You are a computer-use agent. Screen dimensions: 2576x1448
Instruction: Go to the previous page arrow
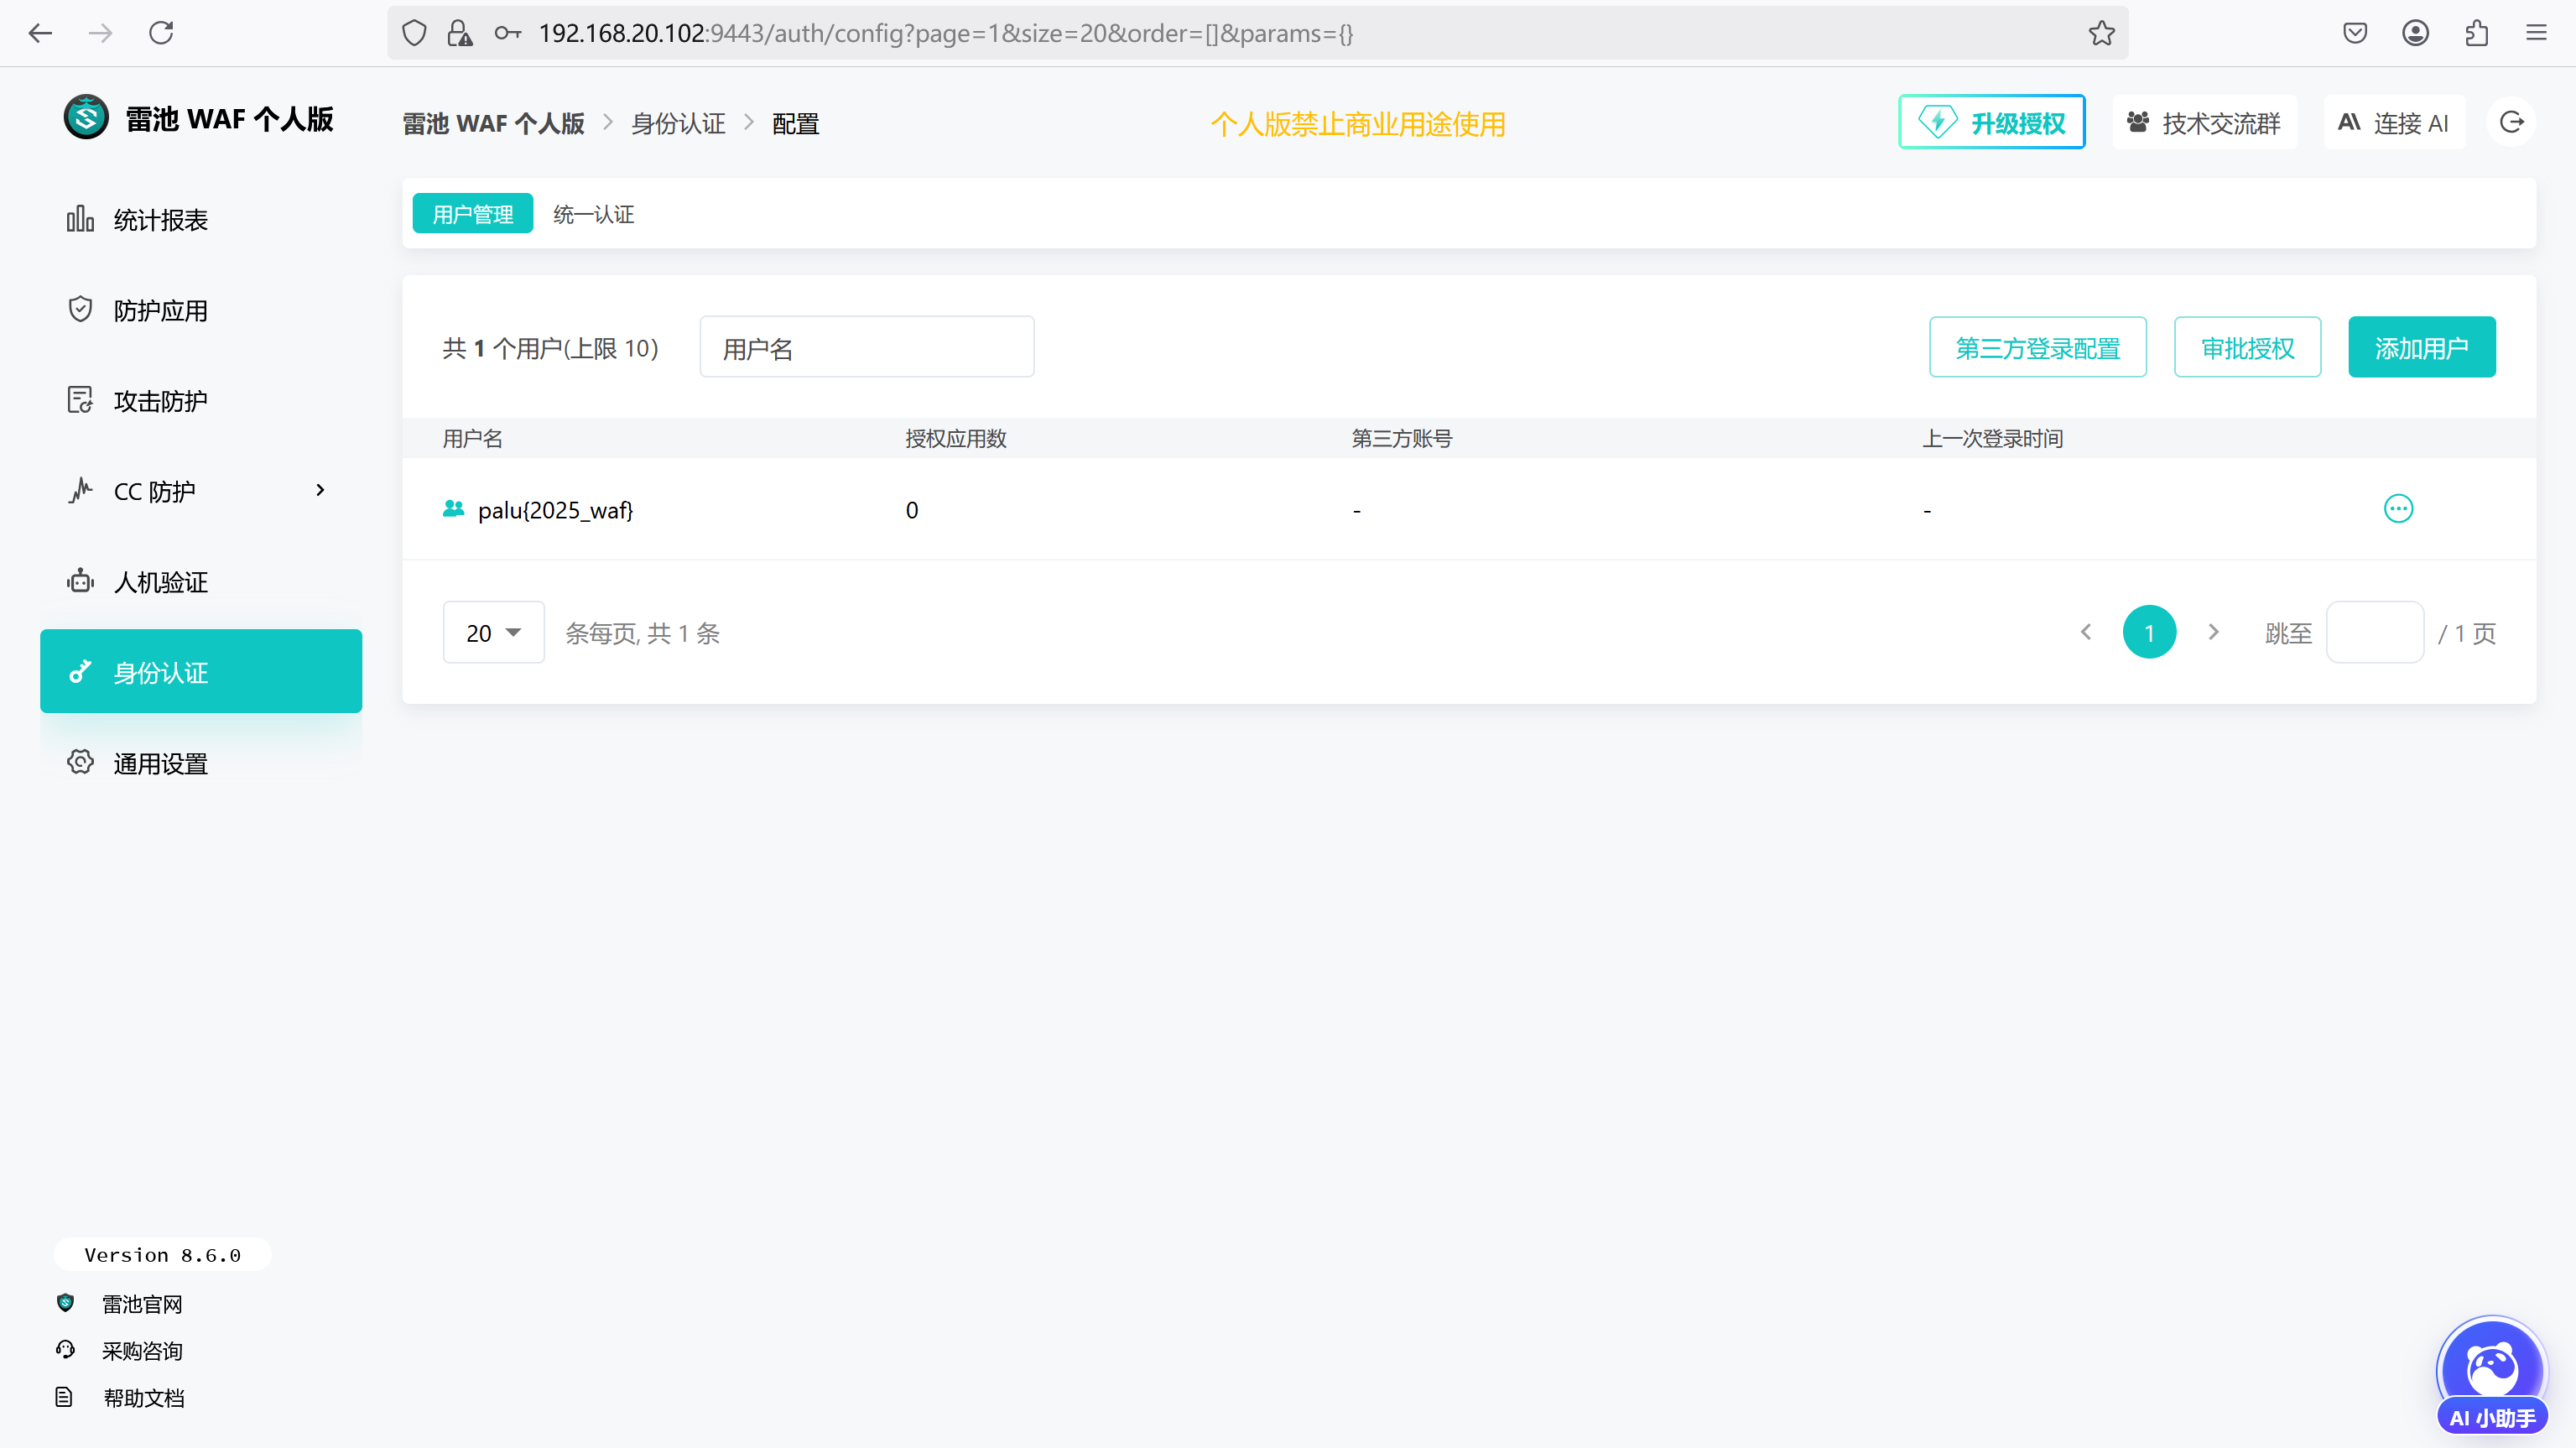2086,632
